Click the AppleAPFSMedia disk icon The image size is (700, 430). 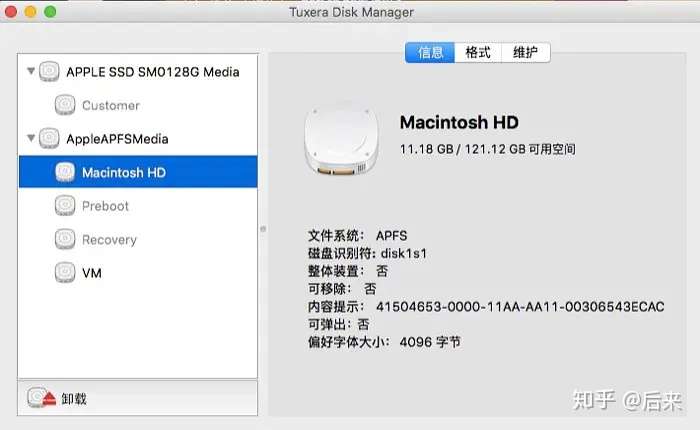(x=49, y=138)
